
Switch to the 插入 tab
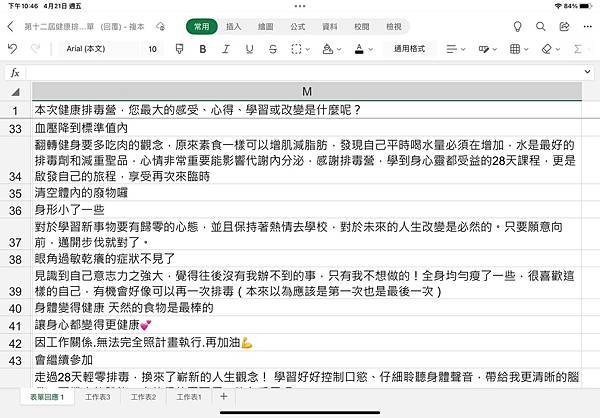pyautogui.click(x=233, y=26)
